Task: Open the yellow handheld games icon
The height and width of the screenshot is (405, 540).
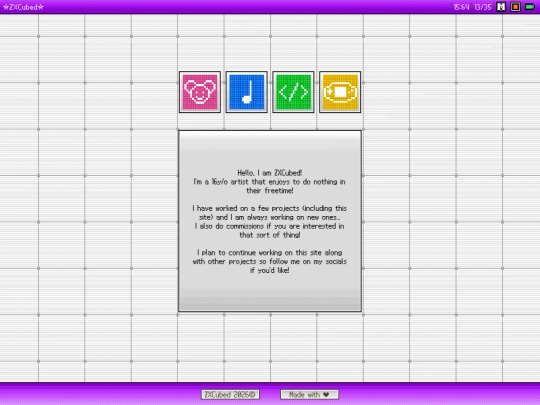Action: pos(340,92)
